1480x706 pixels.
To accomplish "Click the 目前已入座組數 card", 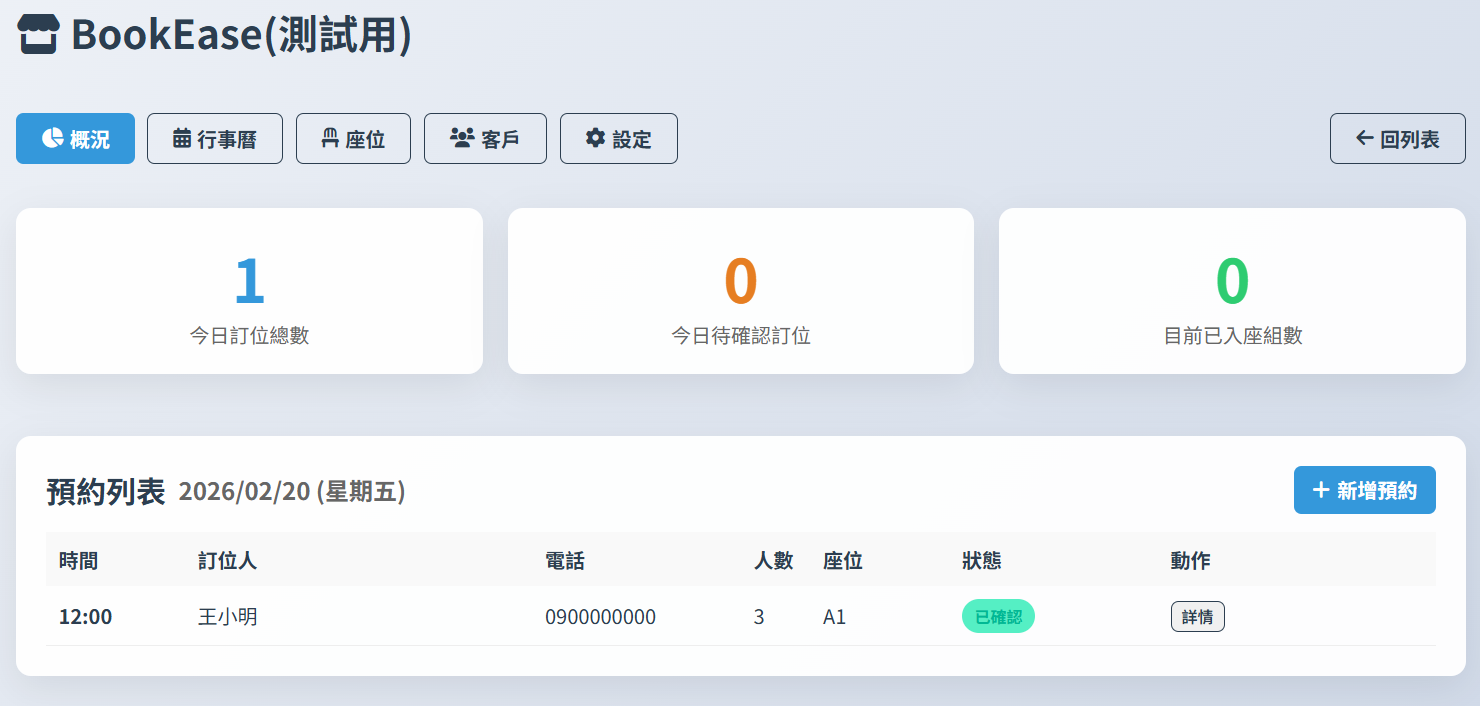I will pyautogui.click(x=1231, y=291).
